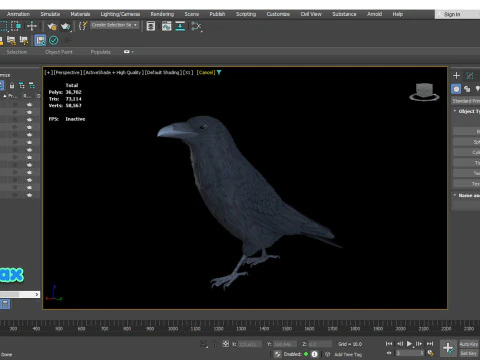
Task: Open the Substance menu
Action: coord(344,14)
